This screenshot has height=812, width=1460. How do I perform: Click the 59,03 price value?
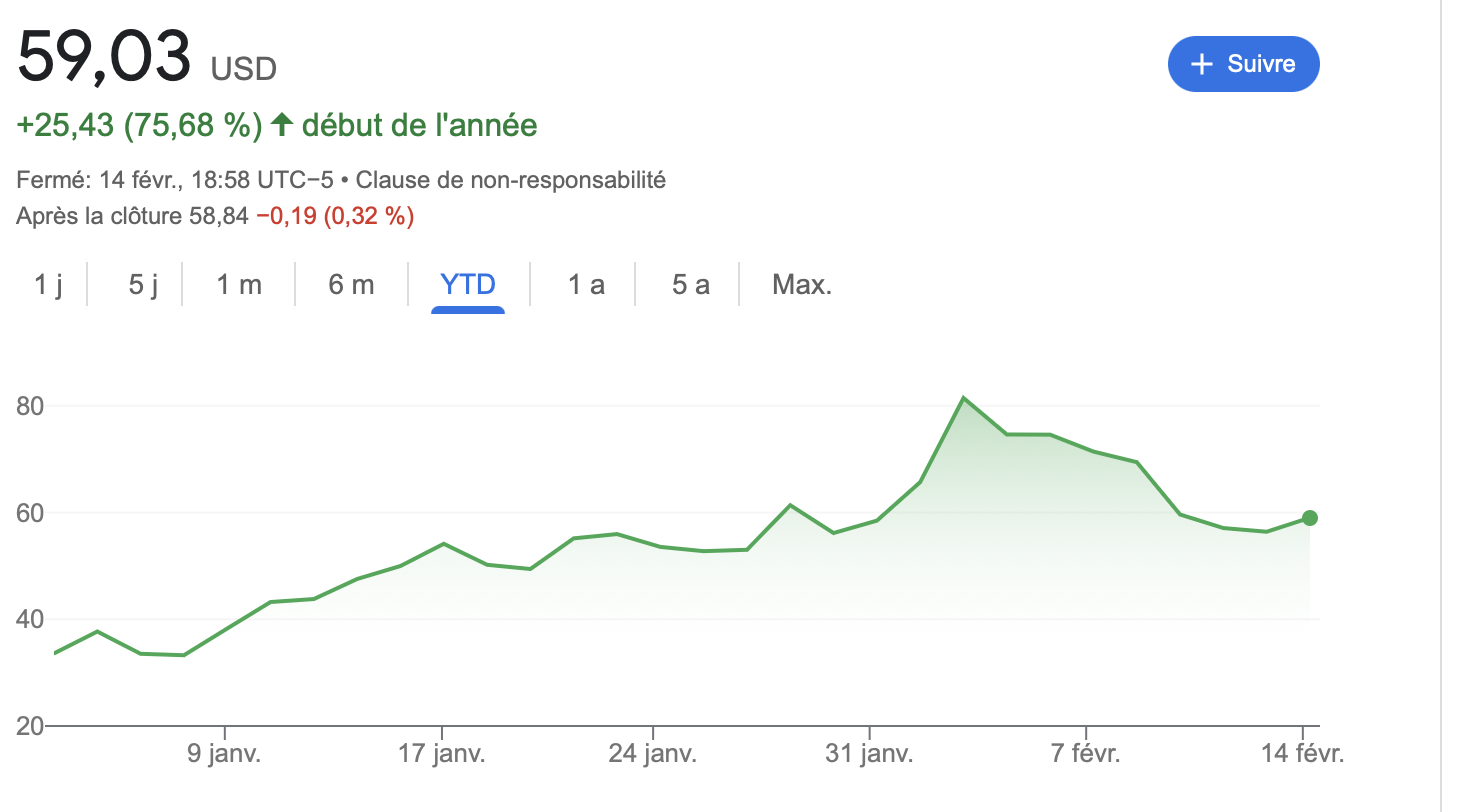[104, 57]
